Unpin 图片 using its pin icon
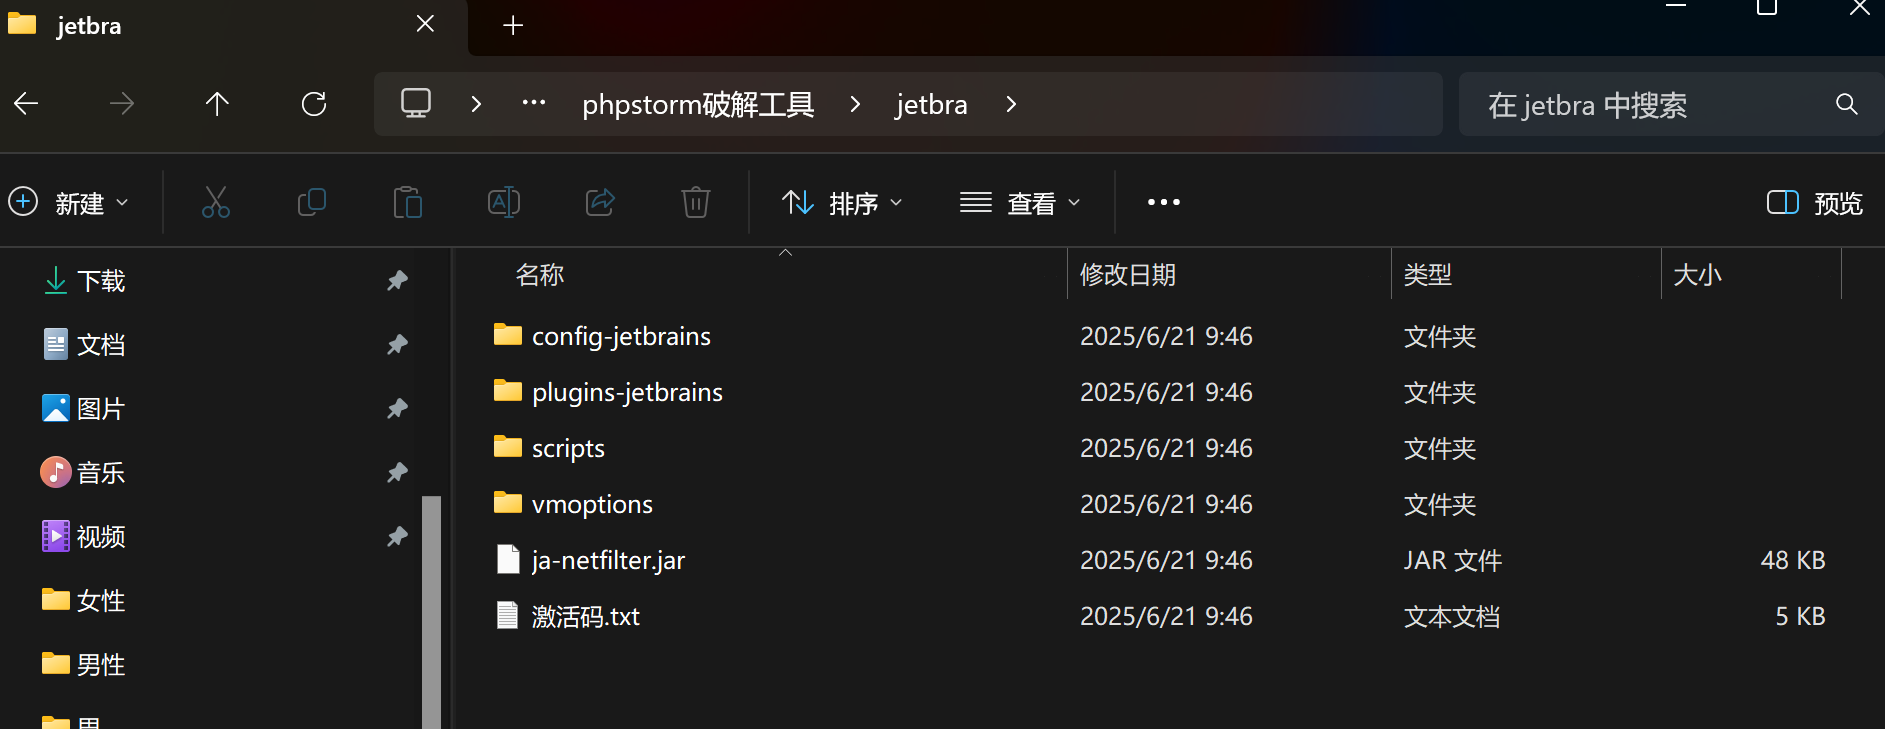Image resolution: width=1885 pixels, height=729 pixels. (x=397, y=408)
